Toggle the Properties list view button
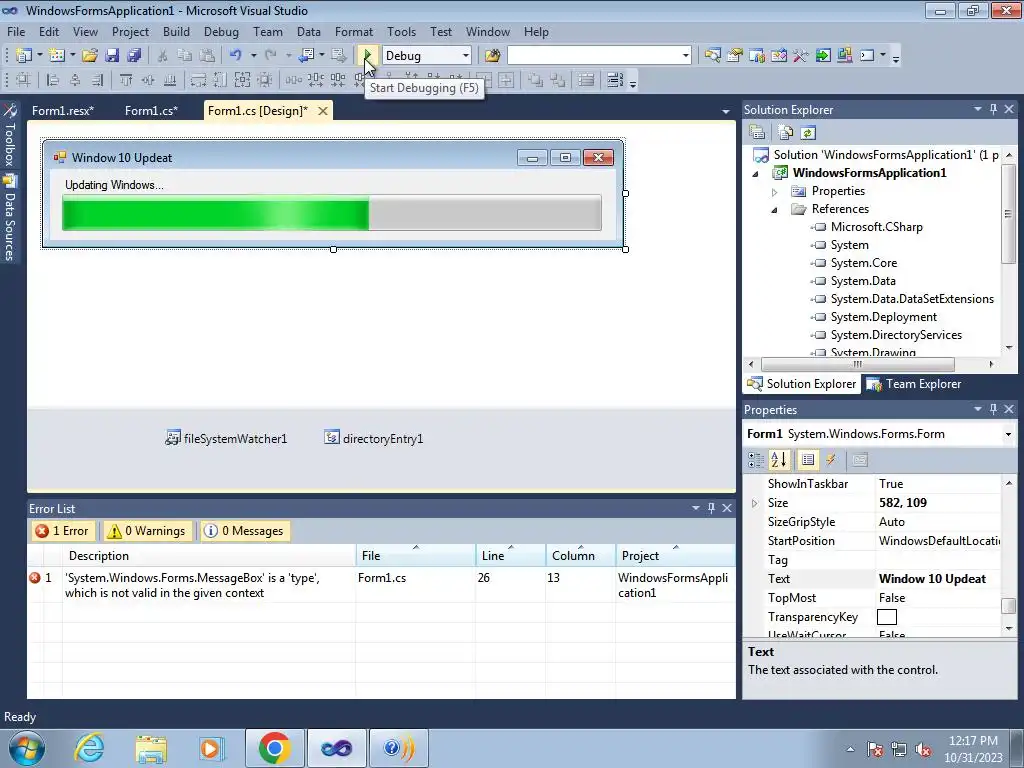 (x=808, y=460)
